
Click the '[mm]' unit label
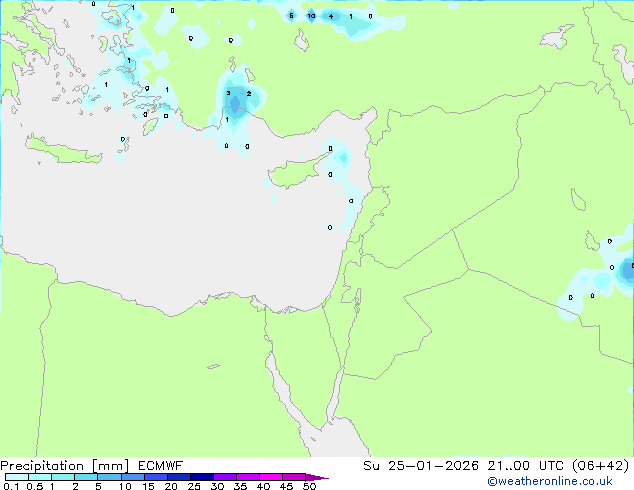coord(110,466)
